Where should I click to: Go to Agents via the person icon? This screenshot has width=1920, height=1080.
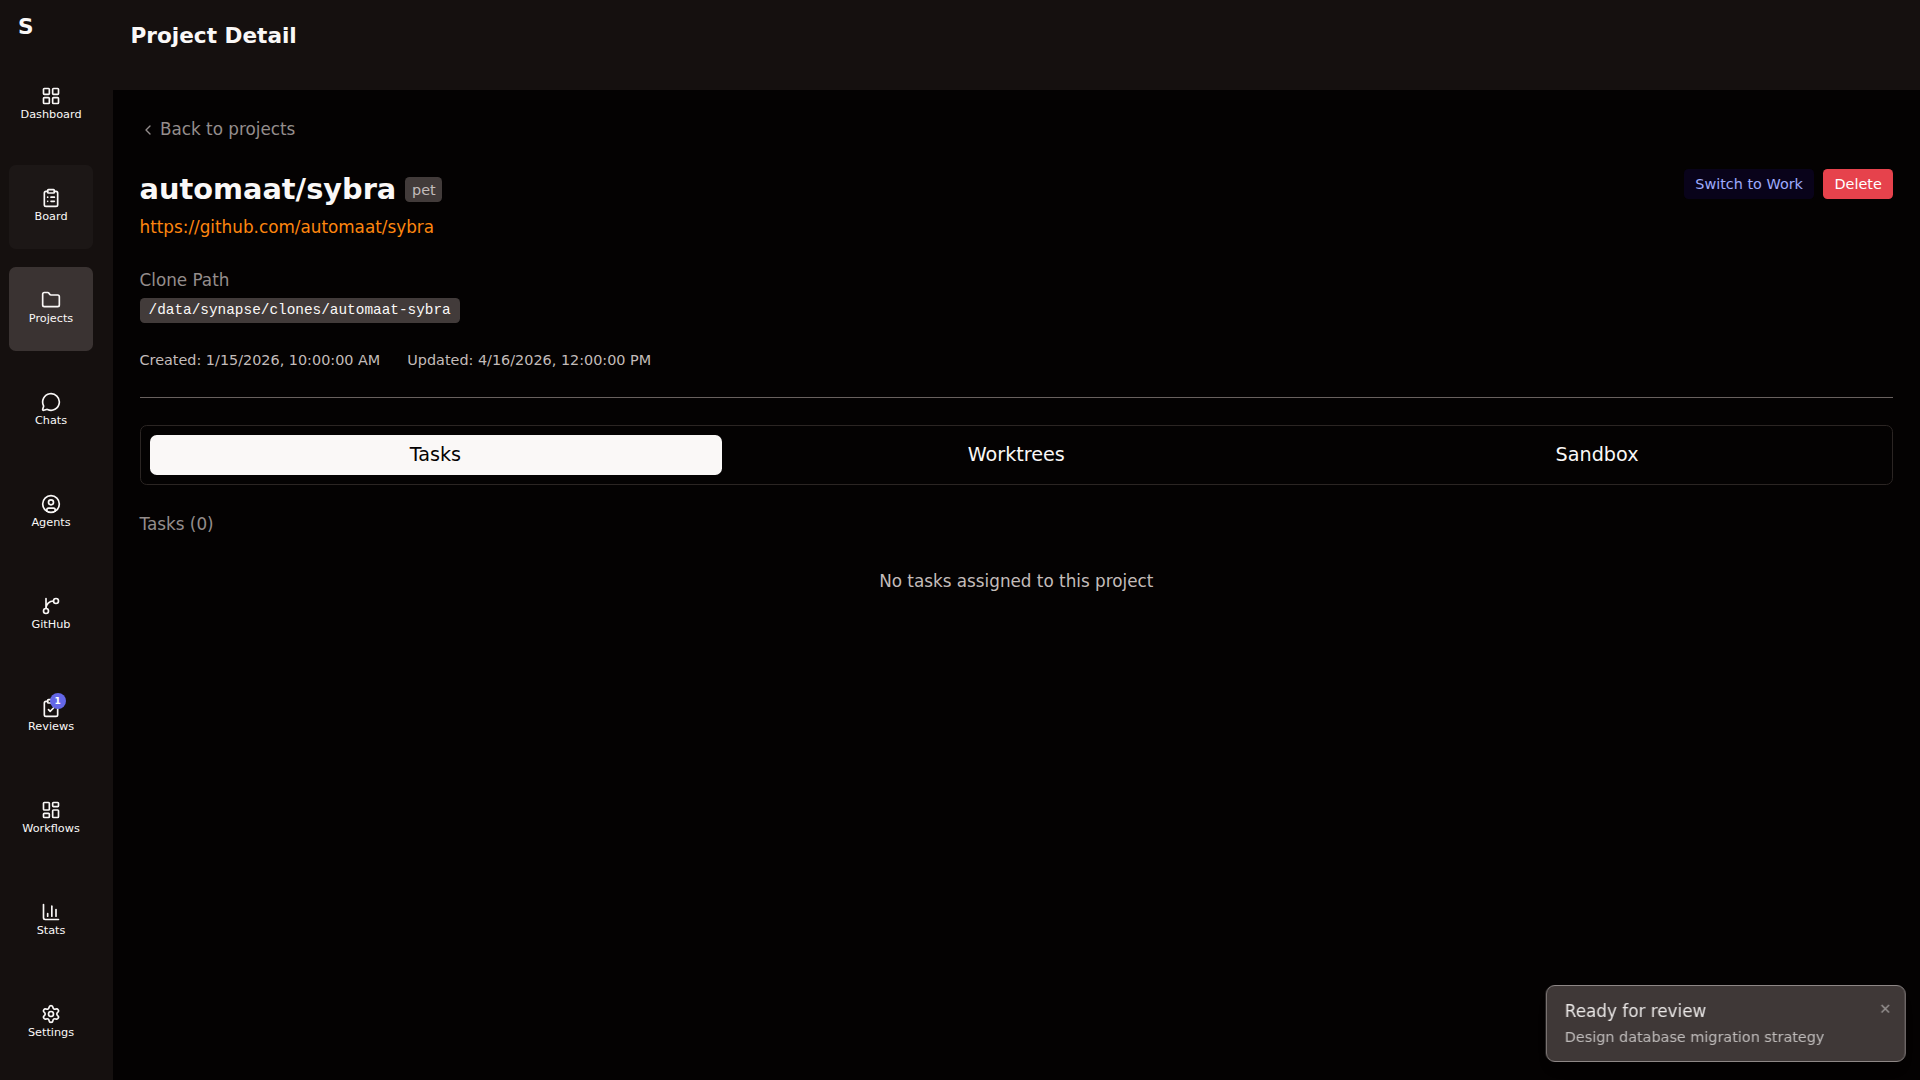pyautogui.click(x=51, y=512)
